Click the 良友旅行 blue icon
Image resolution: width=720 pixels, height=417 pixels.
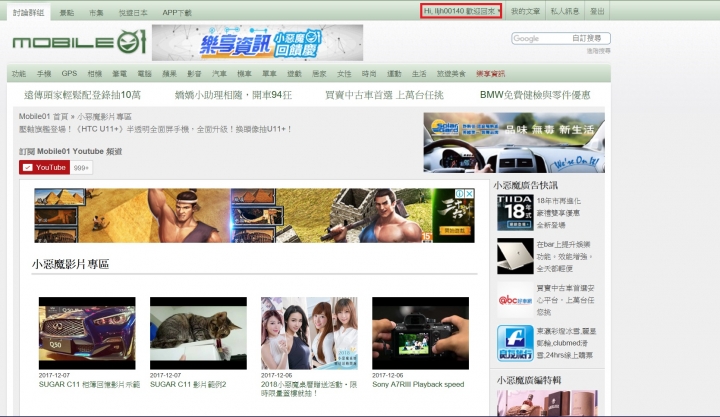click(x=515, y=343)
